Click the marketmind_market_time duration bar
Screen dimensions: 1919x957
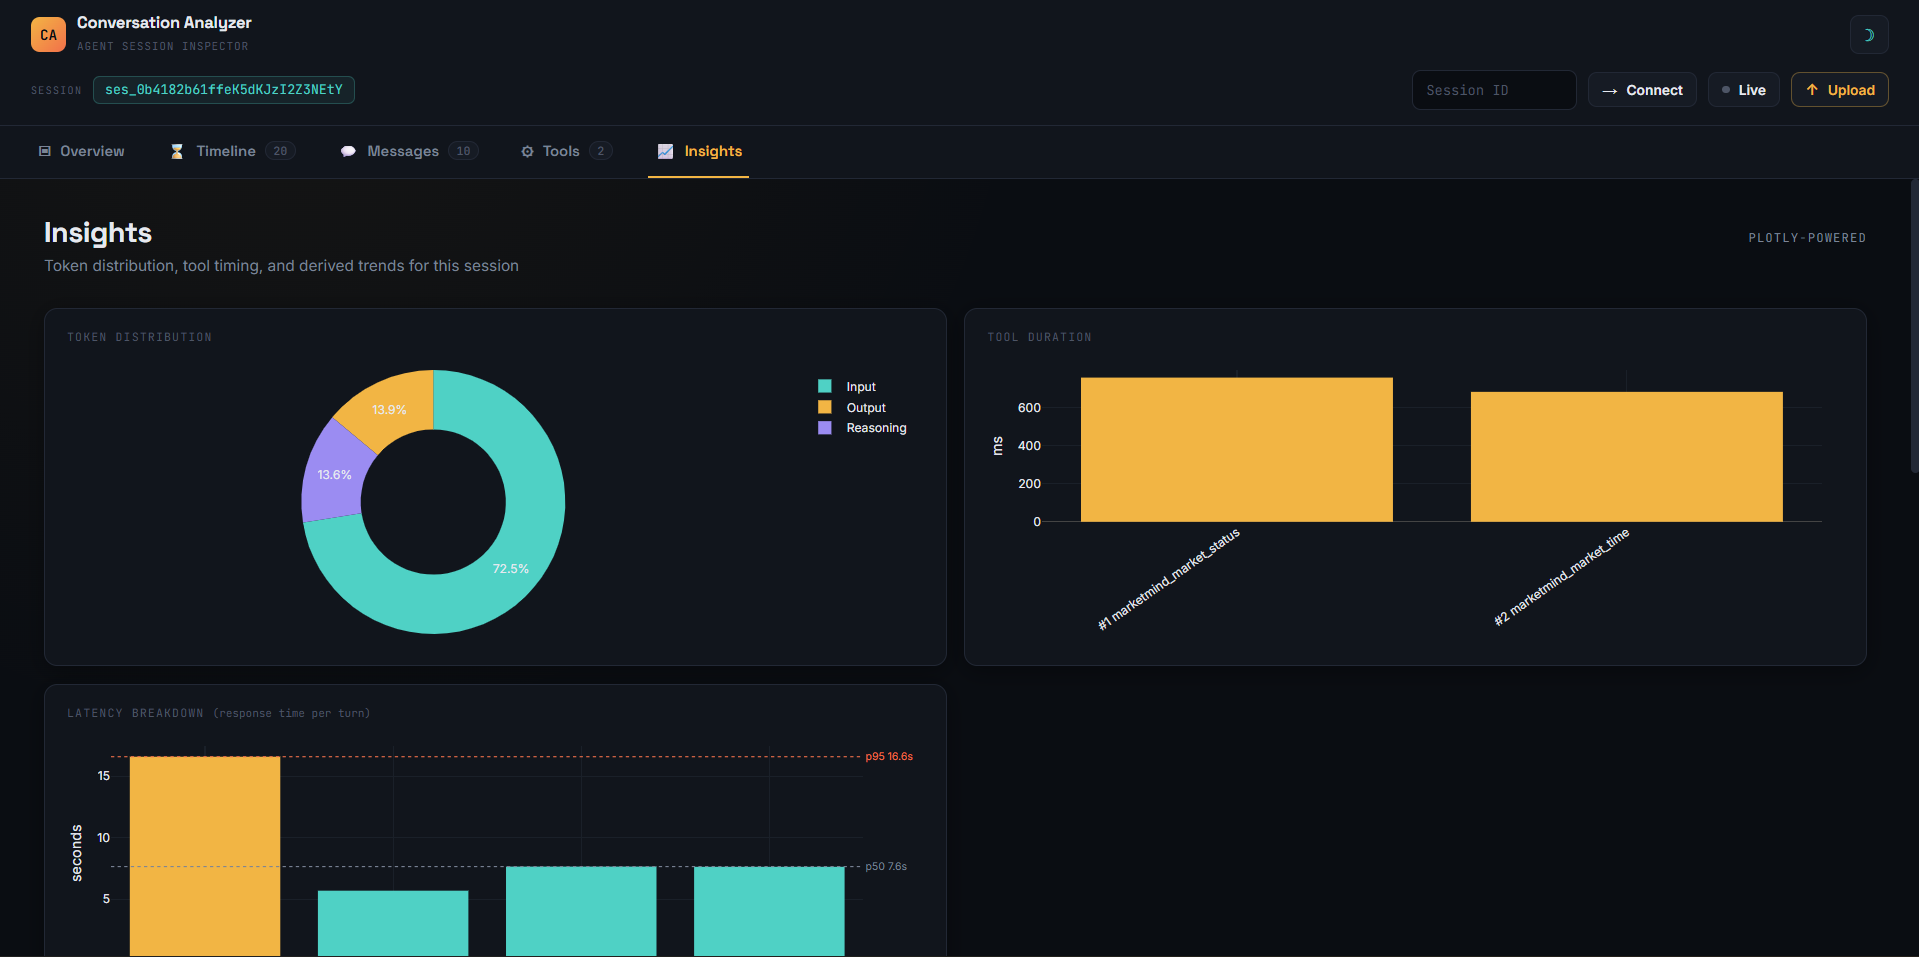(x=1626, y=456)
